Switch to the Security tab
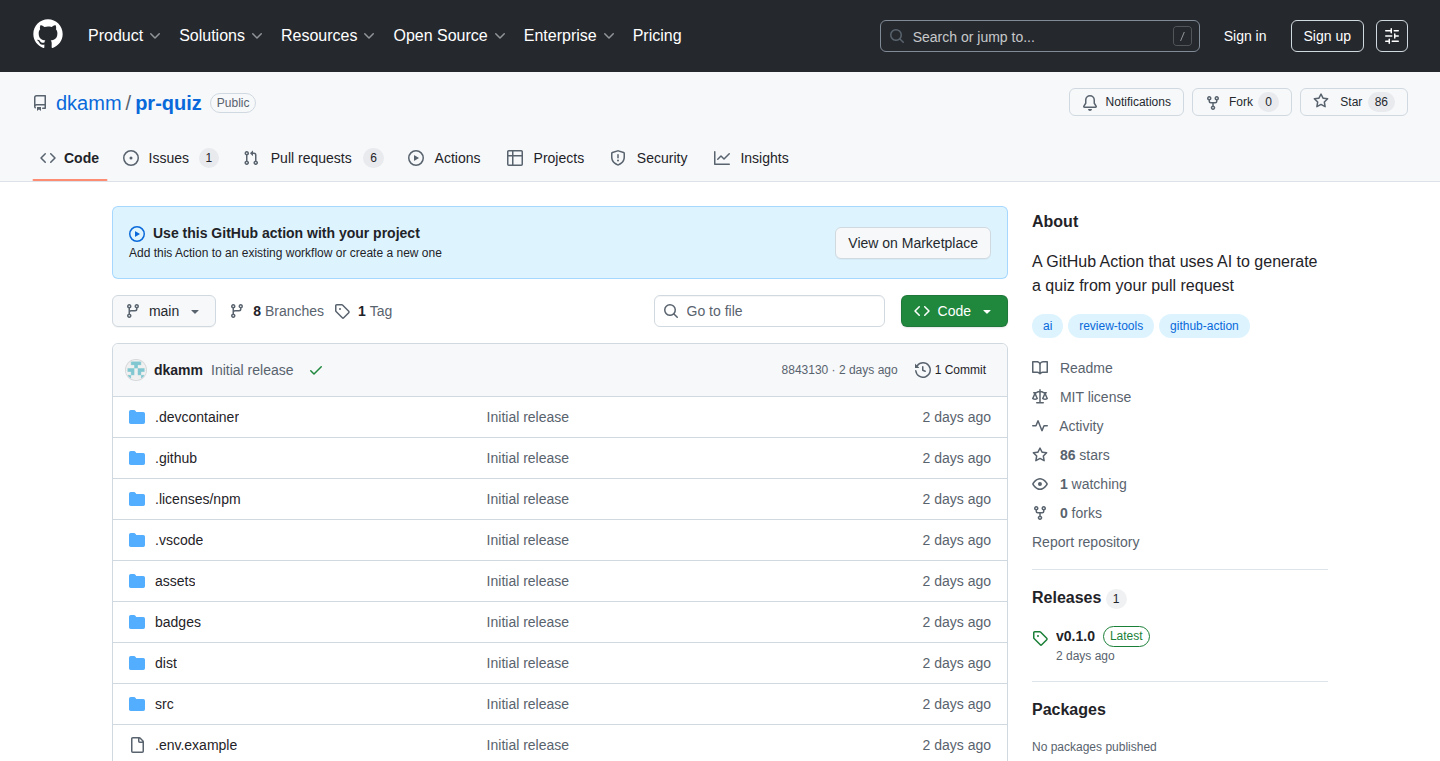This screenshot has width=1440, height=761. (649, 158)
